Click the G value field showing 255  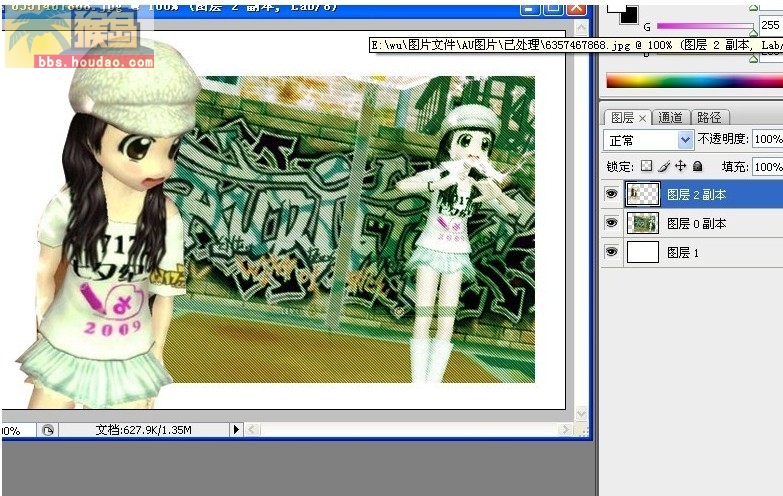click(771, 25)
